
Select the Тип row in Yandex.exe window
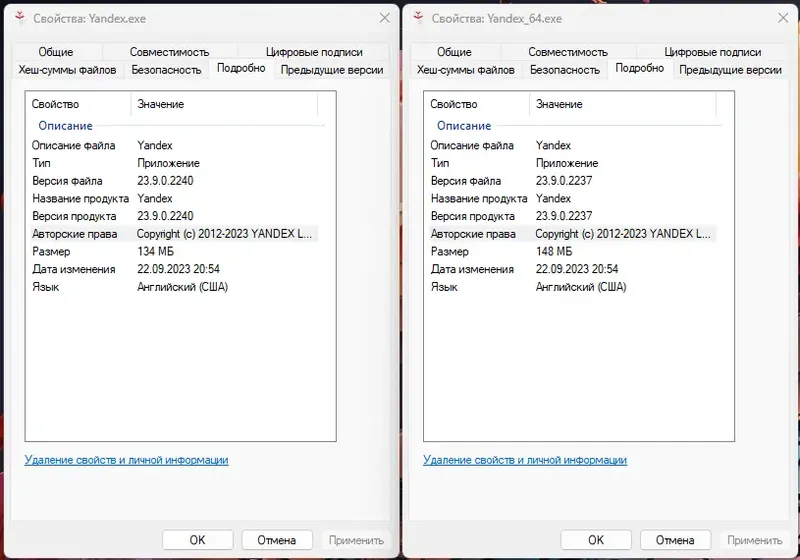173,163
